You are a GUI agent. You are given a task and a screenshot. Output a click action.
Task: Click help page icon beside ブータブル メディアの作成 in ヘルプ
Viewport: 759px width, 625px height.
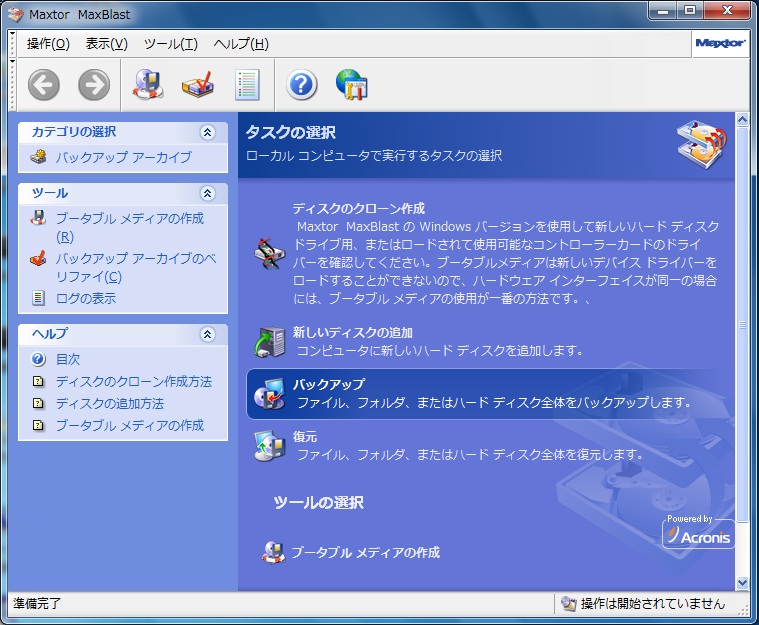click(x=38, y=425)
